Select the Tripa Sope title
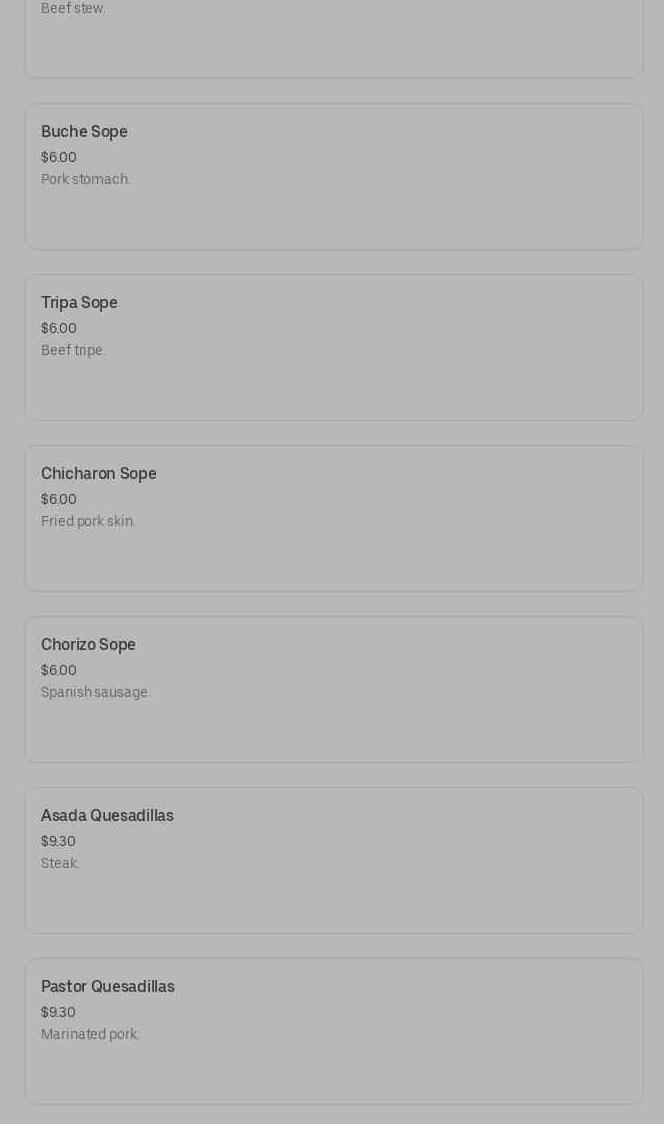Screen dimensions: 664x1124 click(79, 303)
